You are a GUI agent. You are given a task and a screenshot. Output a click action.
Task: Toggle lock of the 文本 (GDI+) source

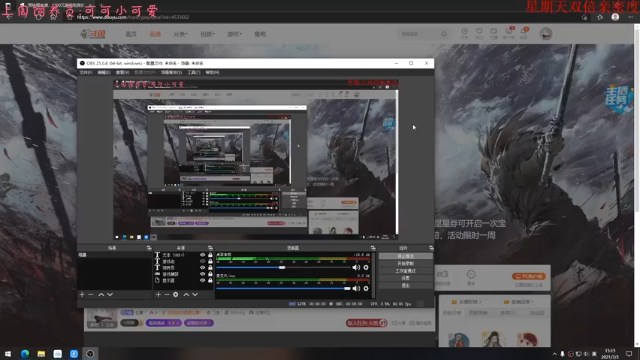tap(210, 255)
